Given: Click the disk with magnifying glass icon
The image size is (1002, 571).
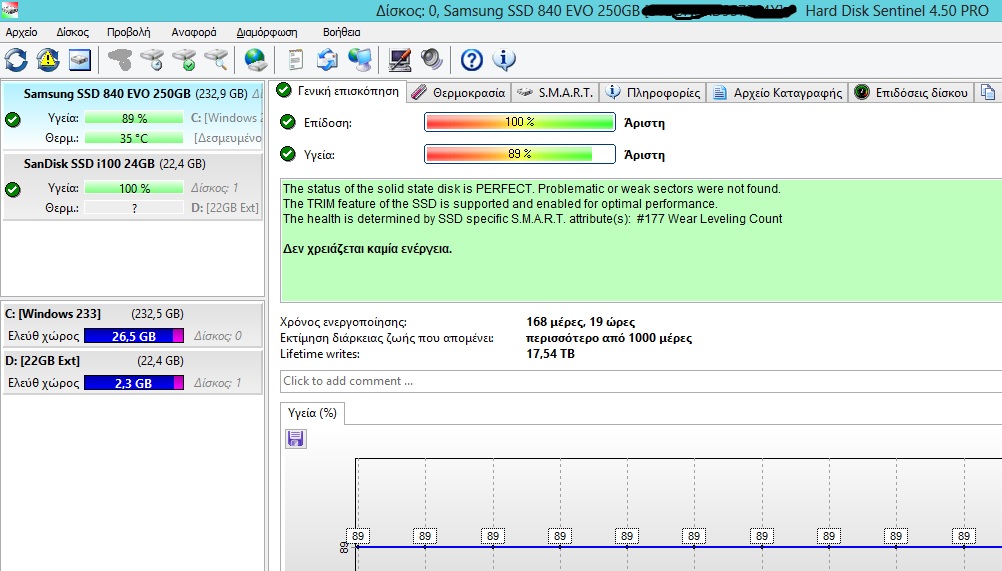Looking at the screenshot, I should coord(216,60).
